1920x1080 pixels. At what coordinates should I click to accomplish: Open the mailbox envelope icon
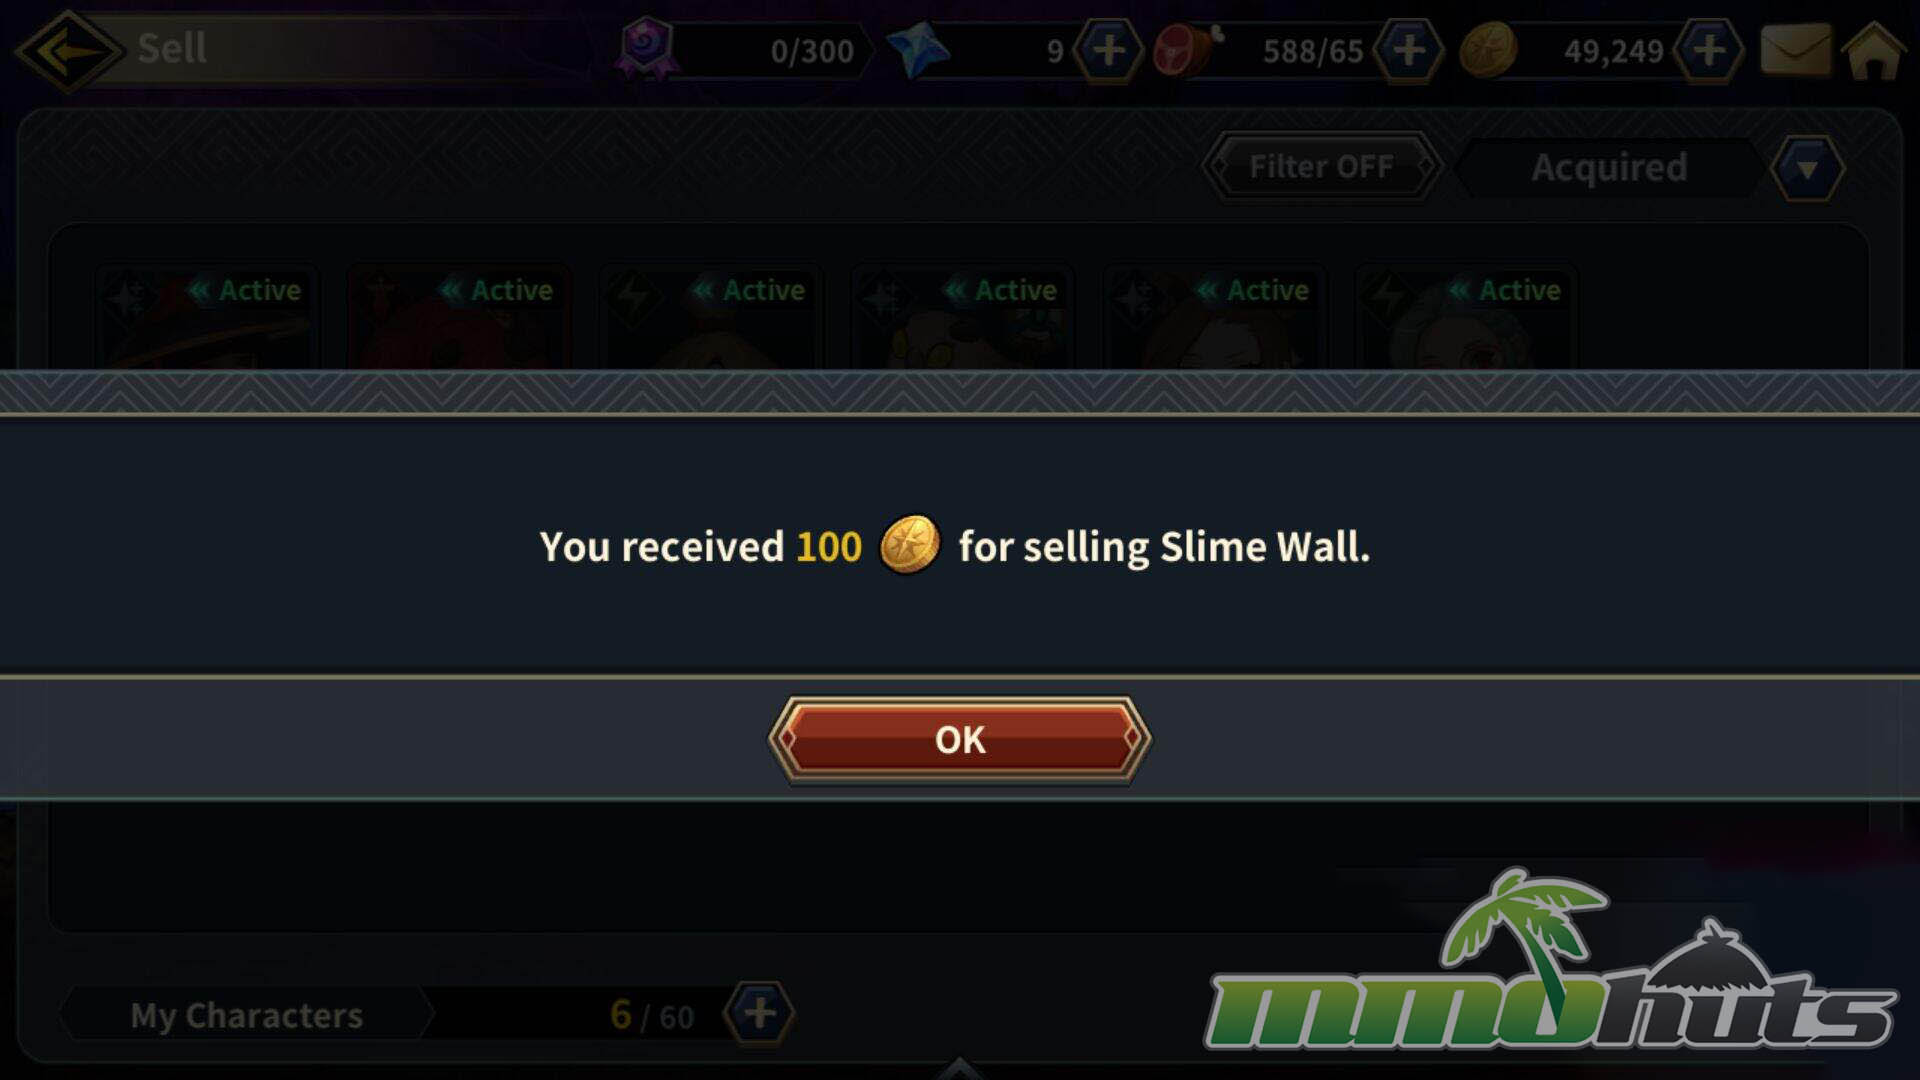point(1796,50)
